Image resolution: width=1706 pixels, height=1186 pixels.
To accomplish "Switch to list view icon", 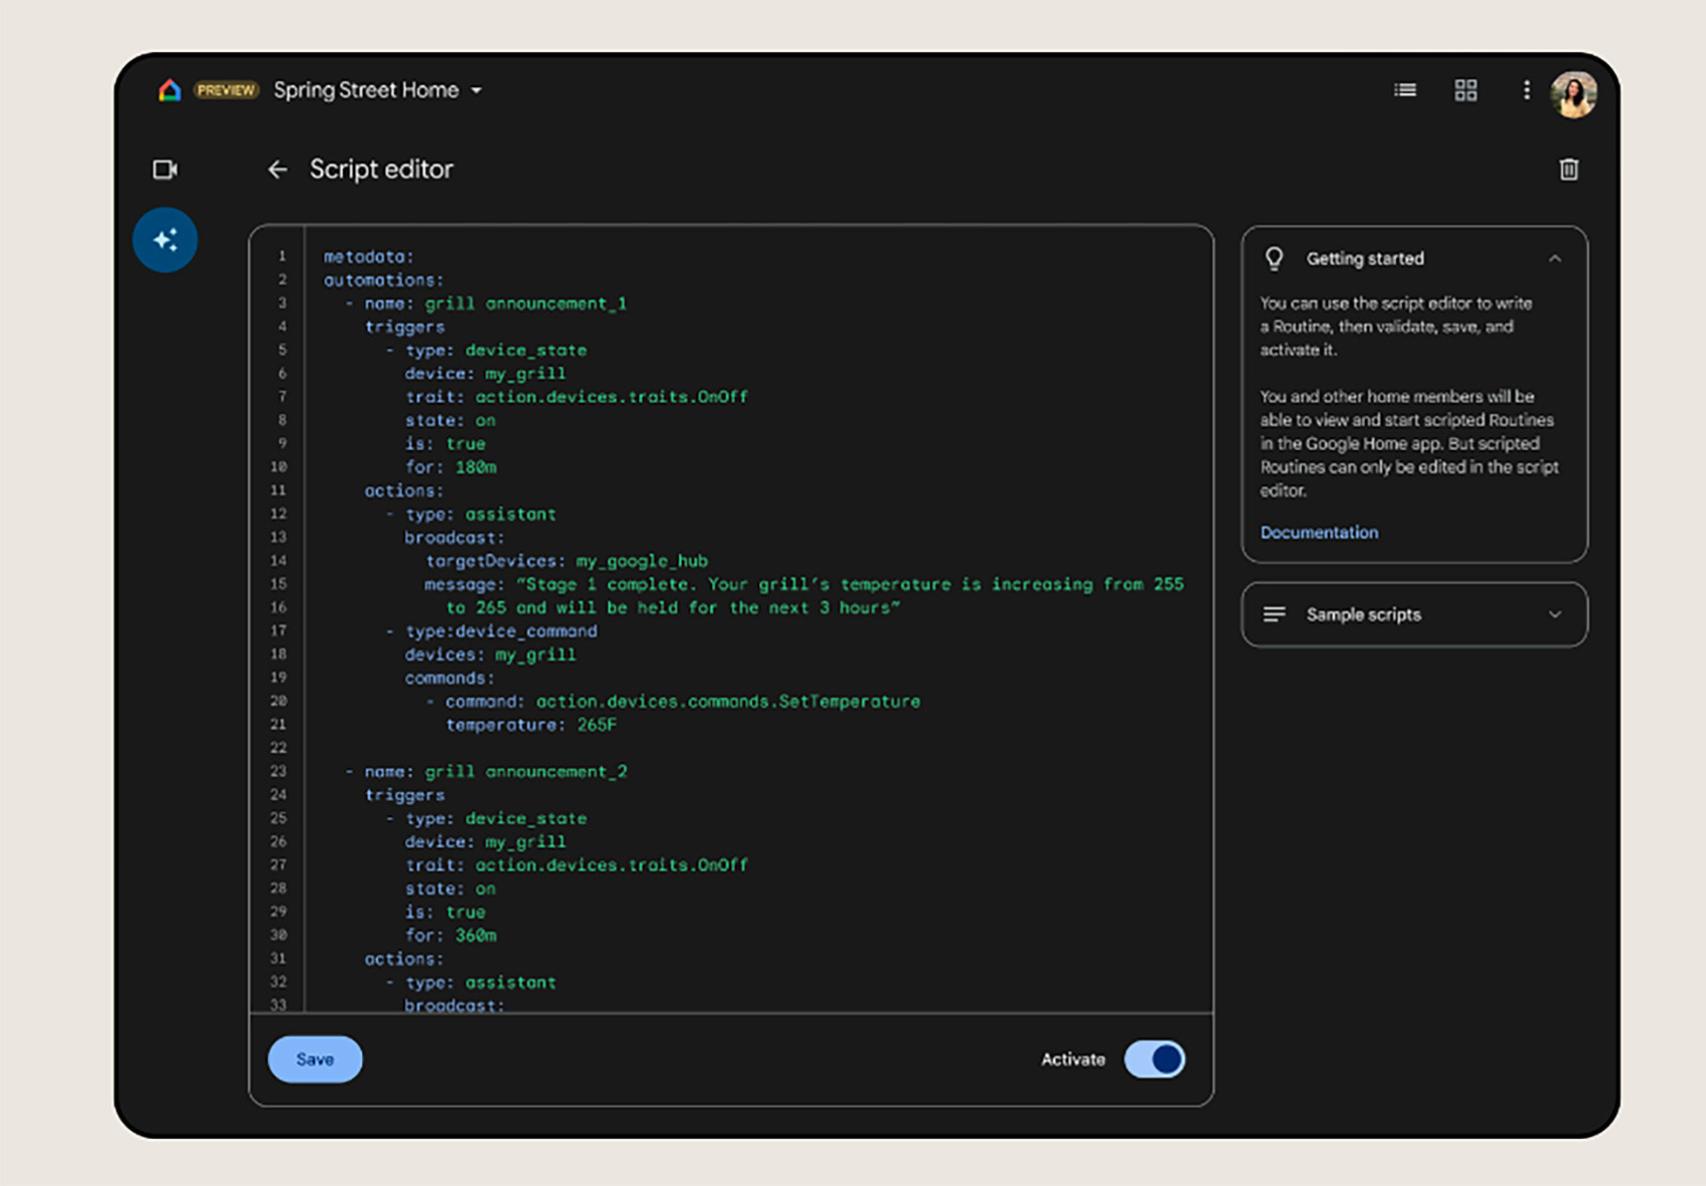I will (x=1404, y=90).
